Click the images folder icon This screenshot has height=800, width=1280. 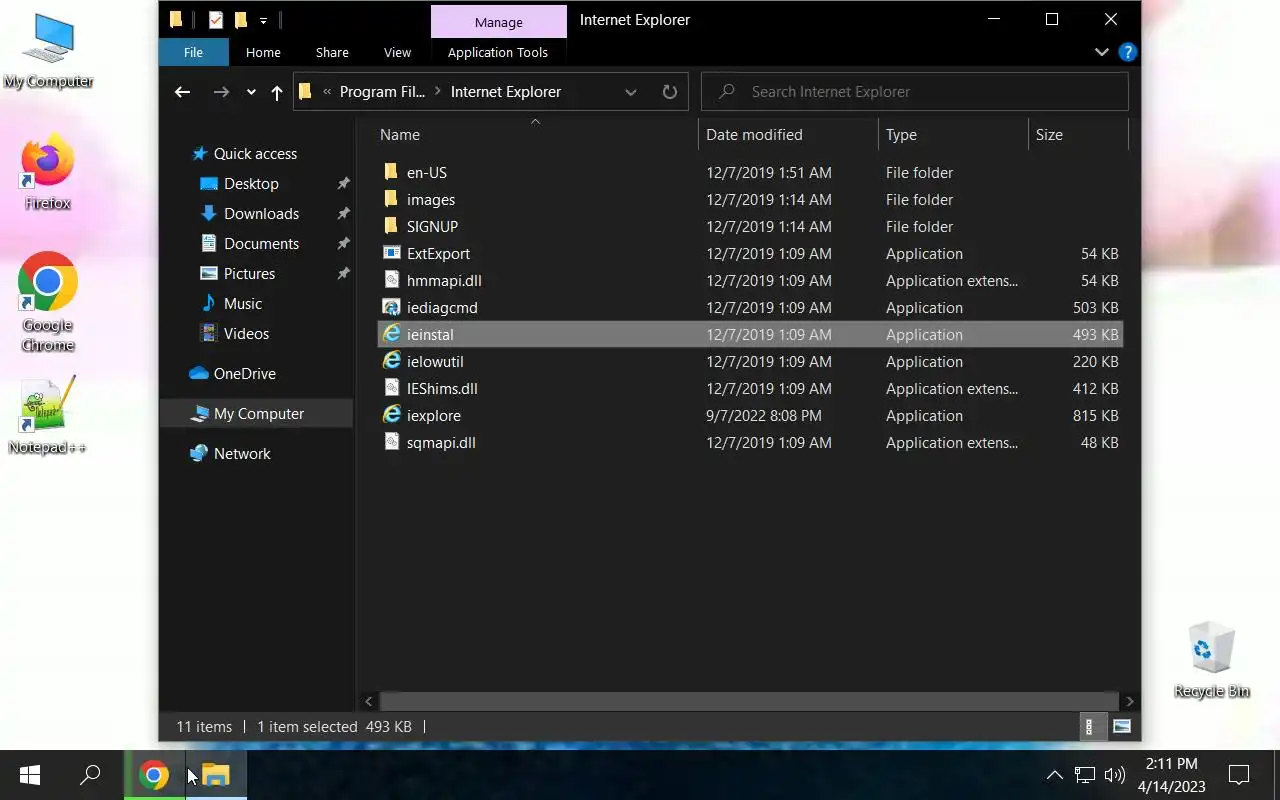pos(391,199)
